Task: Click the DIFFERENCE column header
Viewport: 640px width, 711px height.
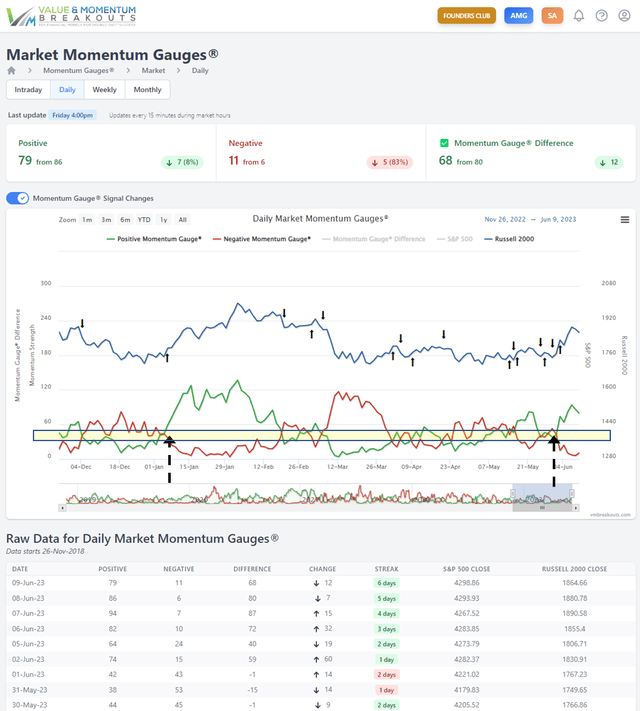Action: pos(252,569)
